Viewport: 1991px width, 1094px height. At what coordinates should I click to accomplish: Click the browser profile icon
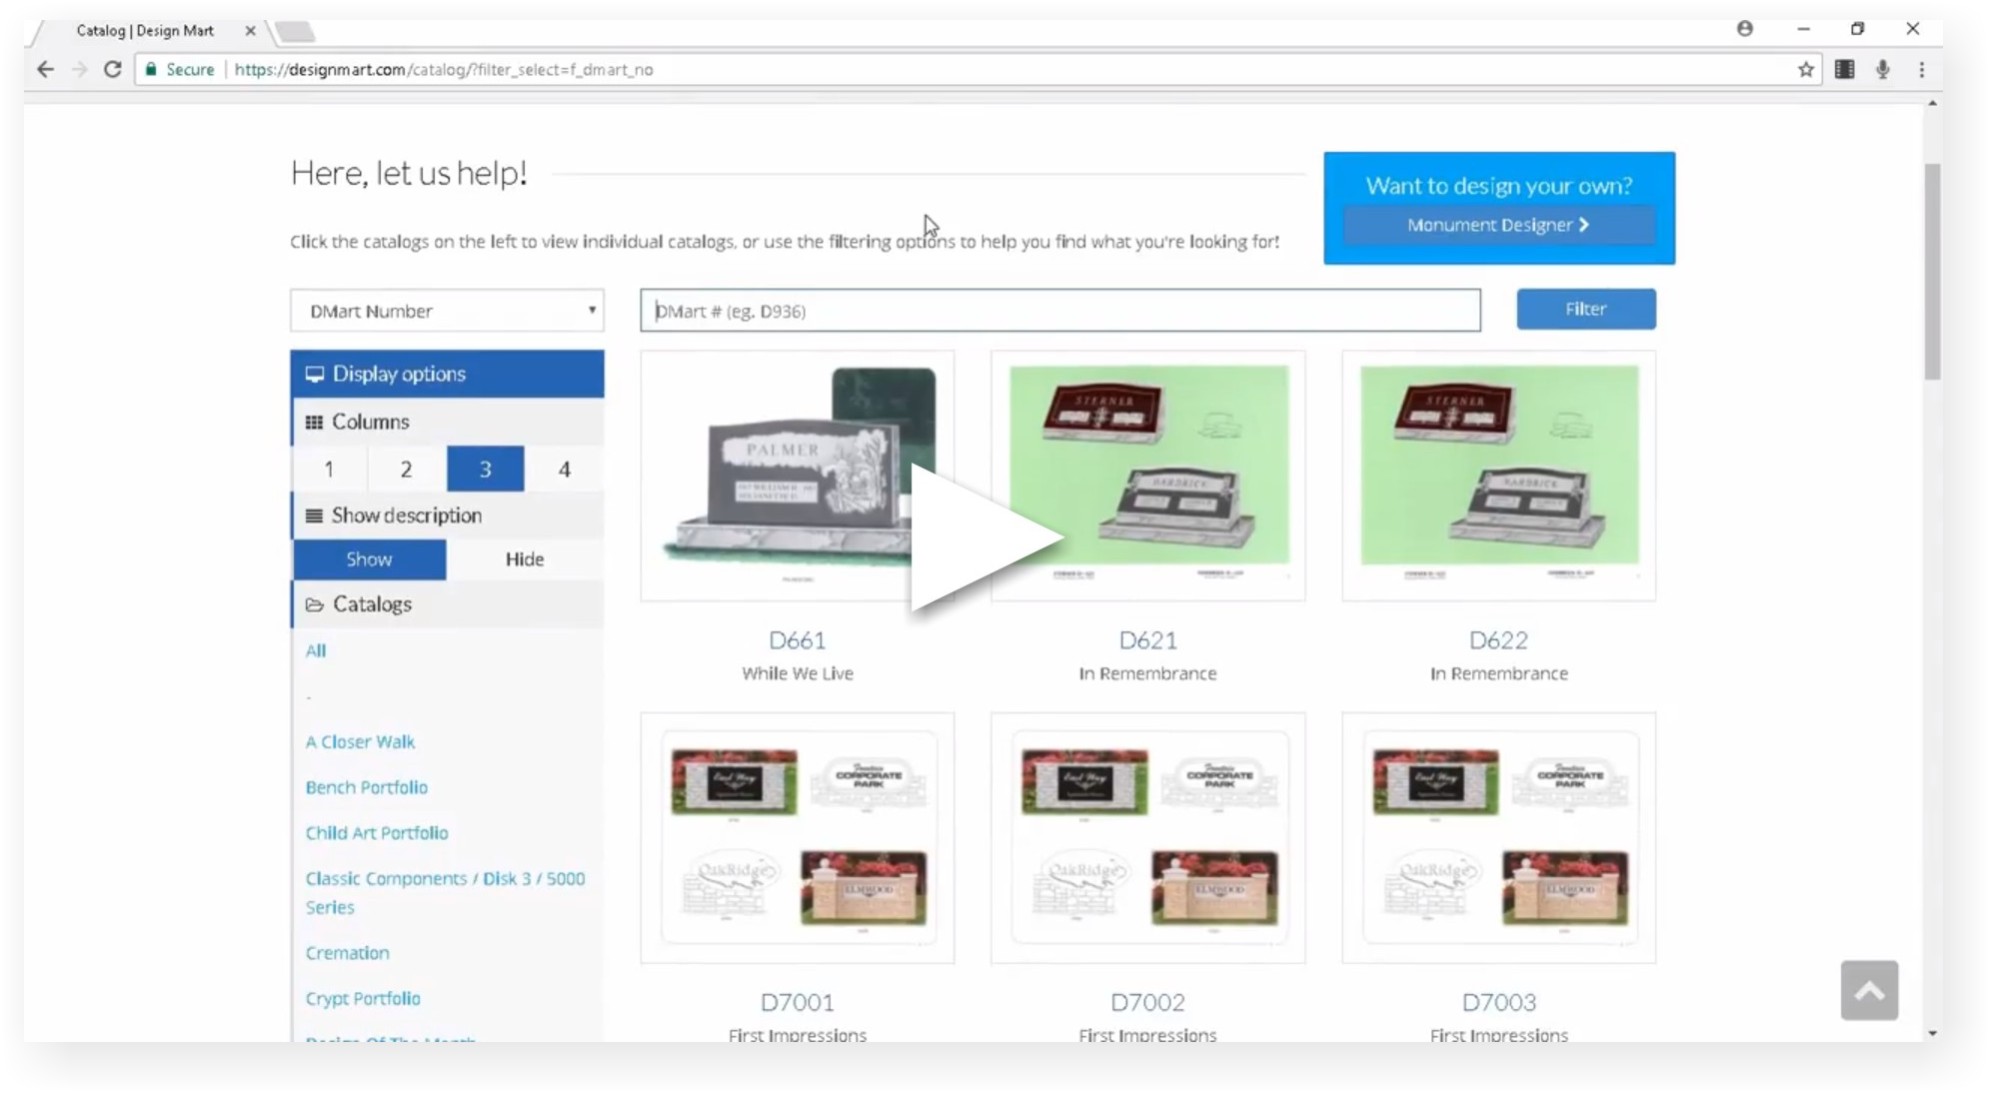coord(1745,29)
